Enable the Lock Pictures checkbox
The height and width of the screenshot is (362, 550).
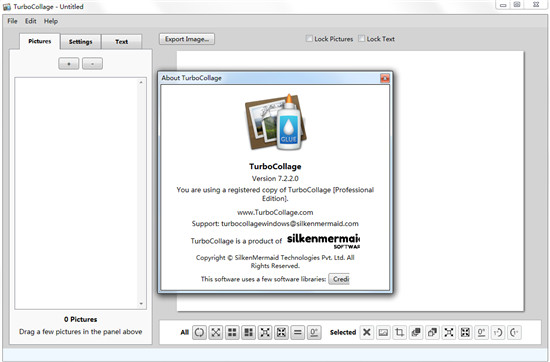[x=309, y=39]
